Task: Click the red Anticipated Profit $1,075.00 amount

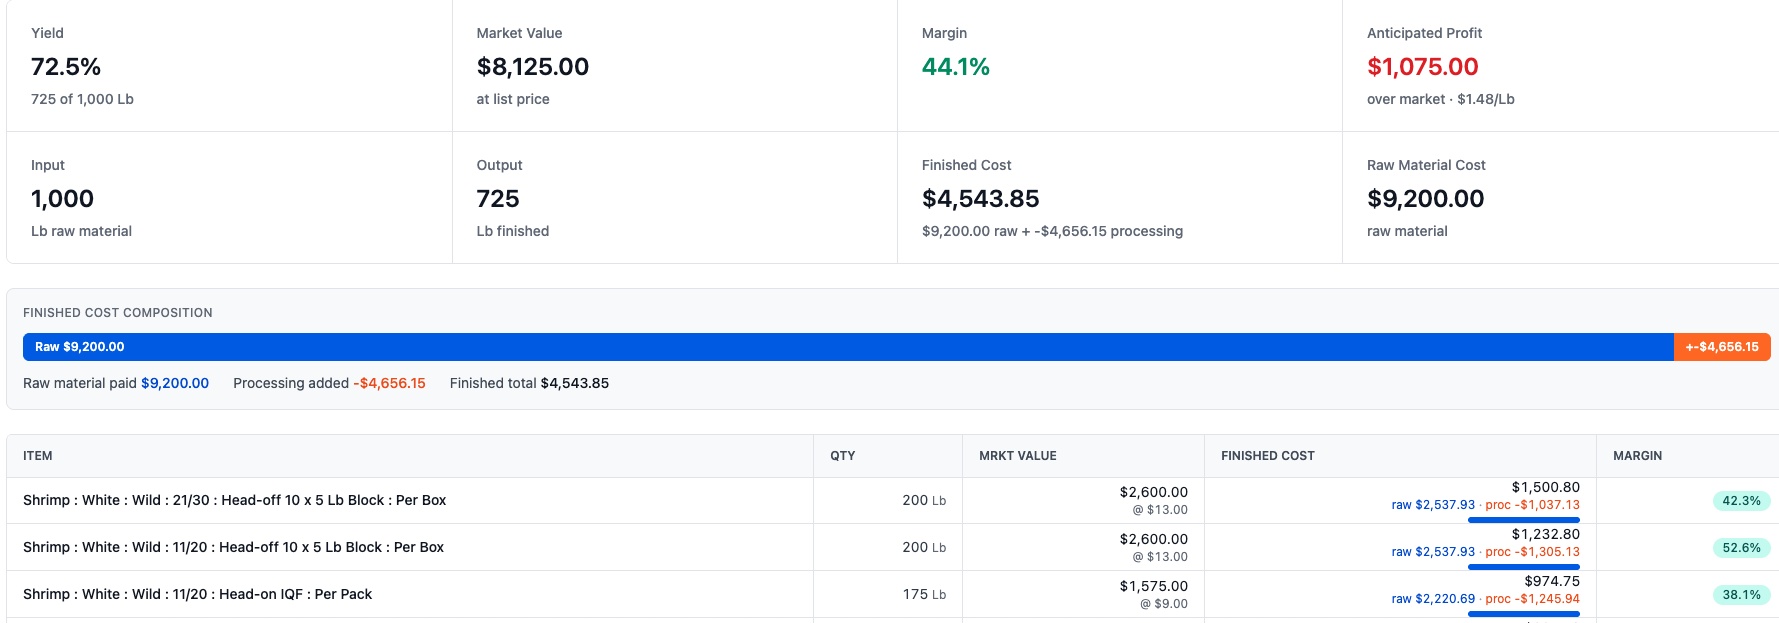Action: tap(1422, 67)
